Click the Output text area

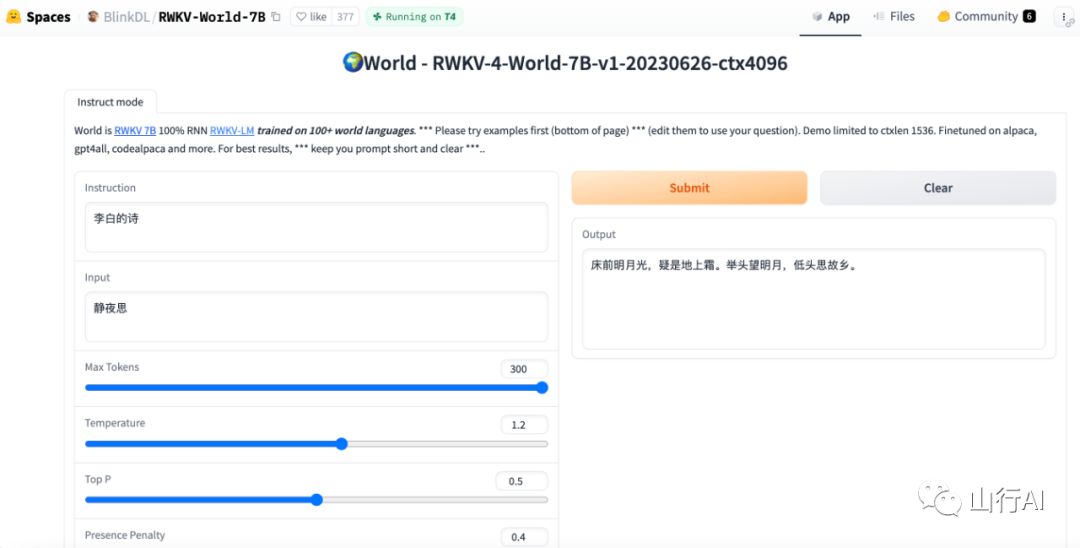coord(813,299)
